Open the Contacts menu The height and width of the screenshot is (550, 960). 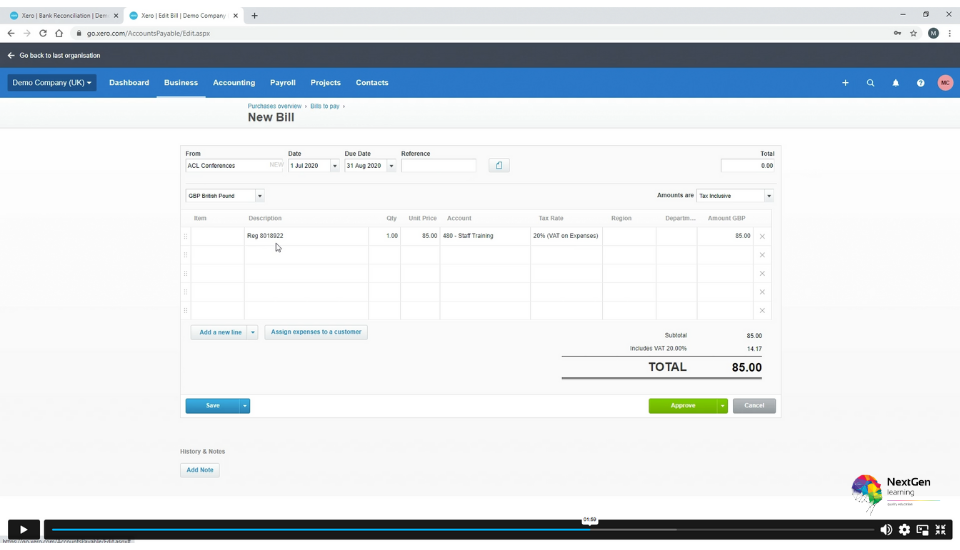pyautogui.click(x=372, y=83)
